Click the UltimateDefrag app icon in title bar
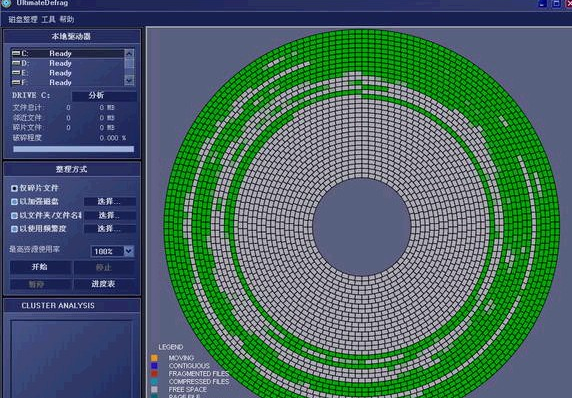Image resolution: width=572 pixels, height=398 pixels. point(6,4)
